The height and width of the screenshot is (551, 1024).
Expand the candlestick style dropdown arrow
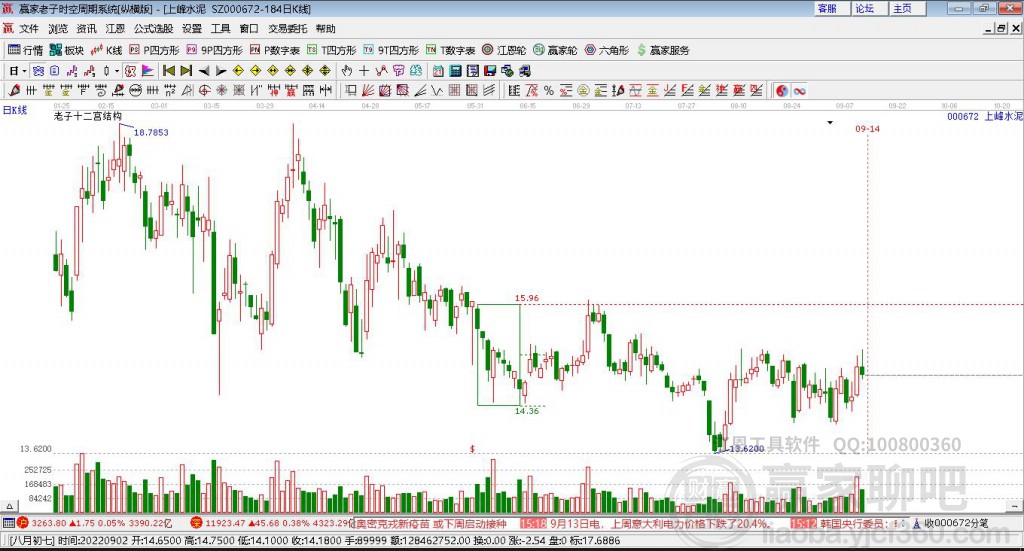coord(117,71)
